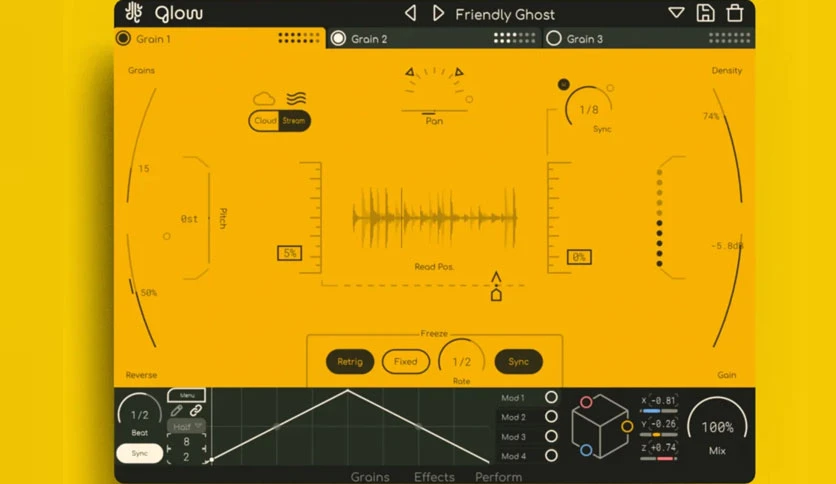This screenshot has width=836, height=484.
Task: Click the vertical dot level meter
Action: tap(660, 218)
